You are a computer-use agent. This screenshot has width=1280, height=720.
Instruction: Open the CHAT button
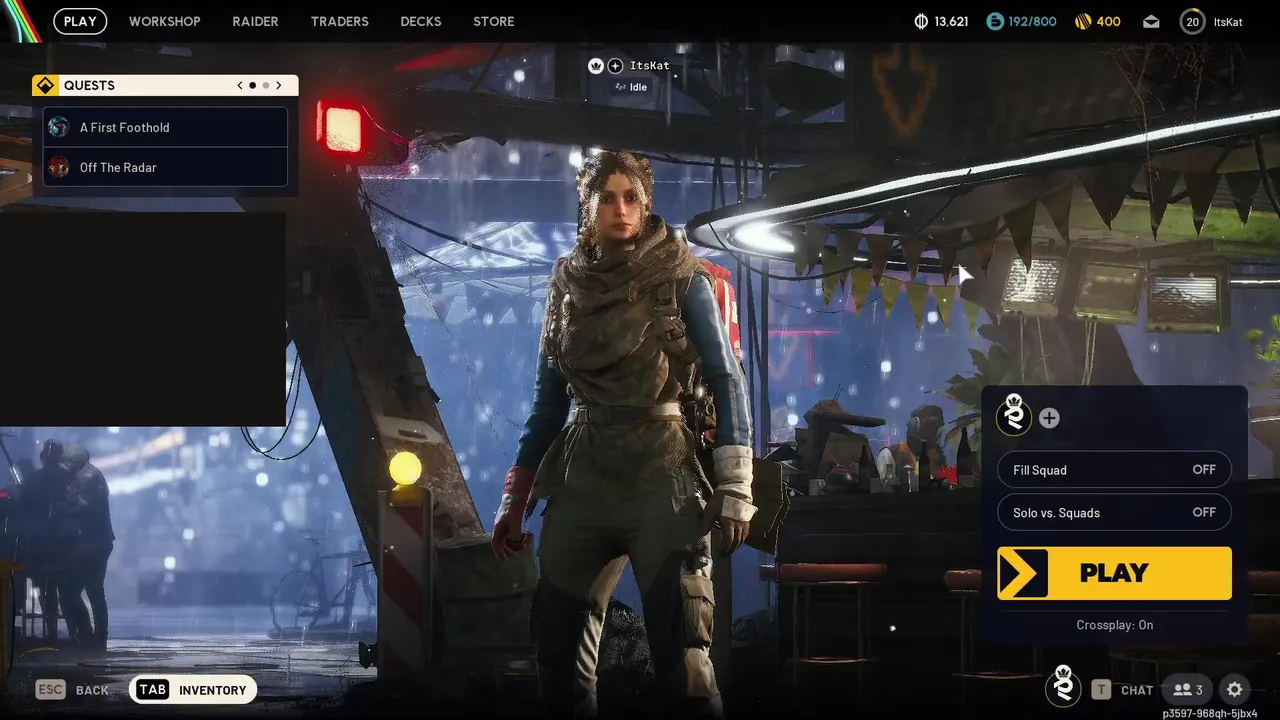pyautogui.click(x=1122, y=690)
